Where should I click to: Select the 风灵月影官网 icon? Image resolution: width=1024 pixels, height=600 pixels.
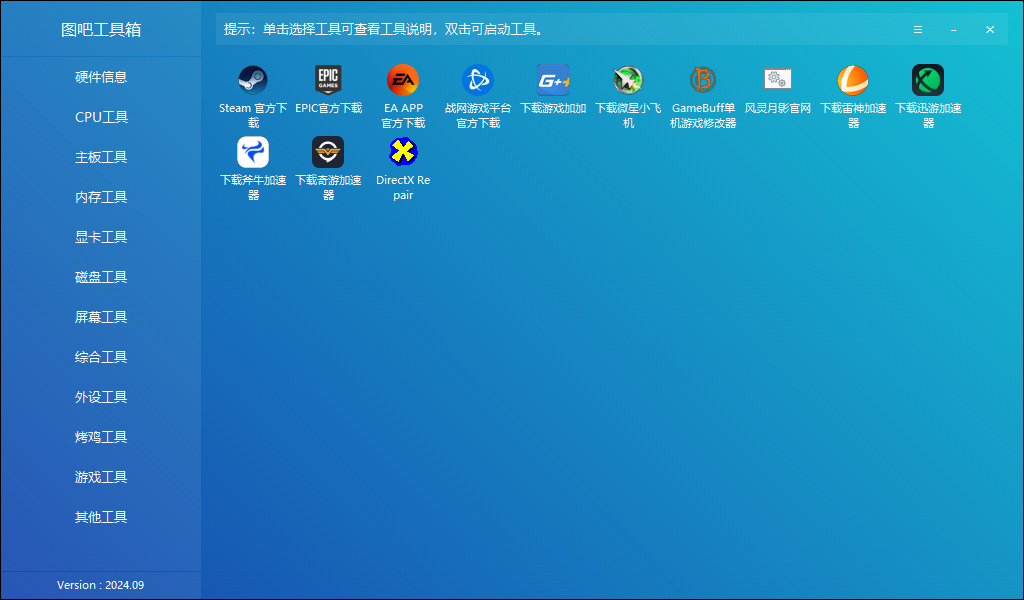[x=778, y=80]
